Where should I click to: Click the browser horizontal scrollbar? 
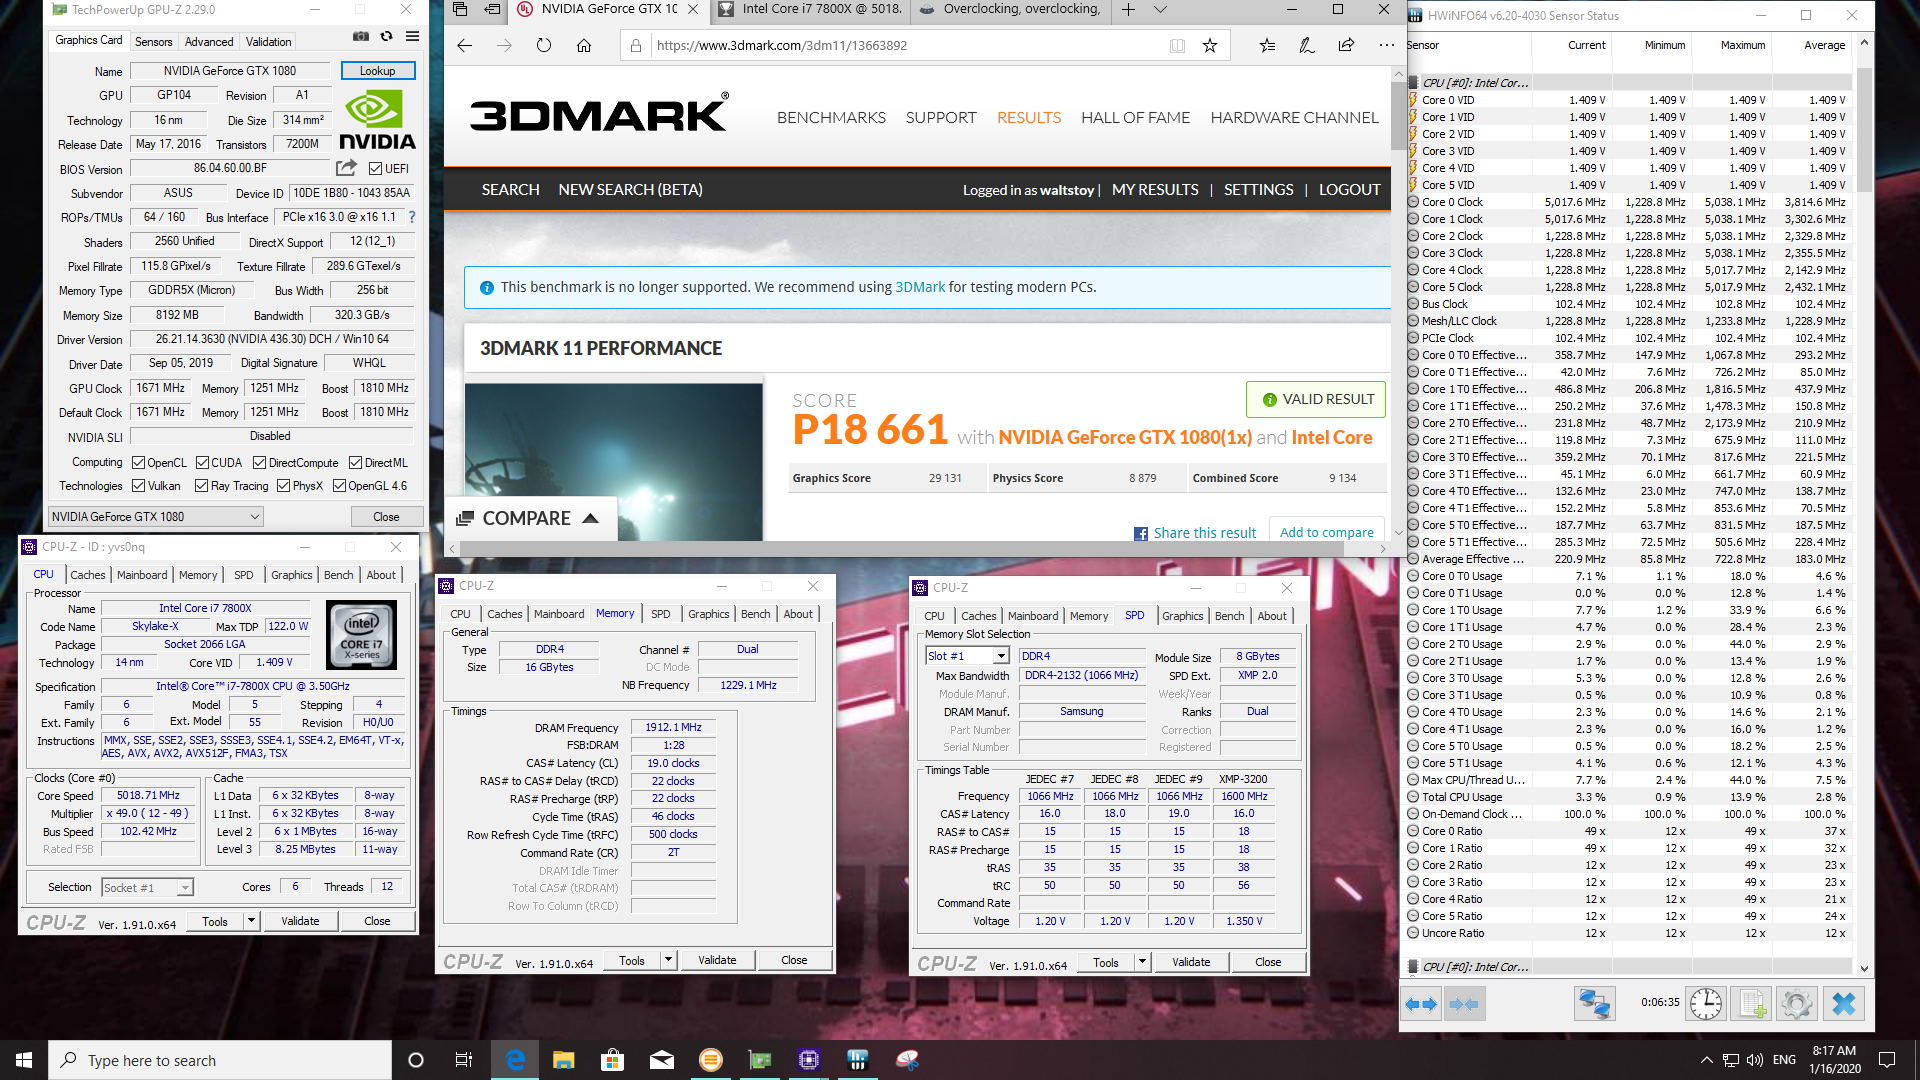[918, 548]
